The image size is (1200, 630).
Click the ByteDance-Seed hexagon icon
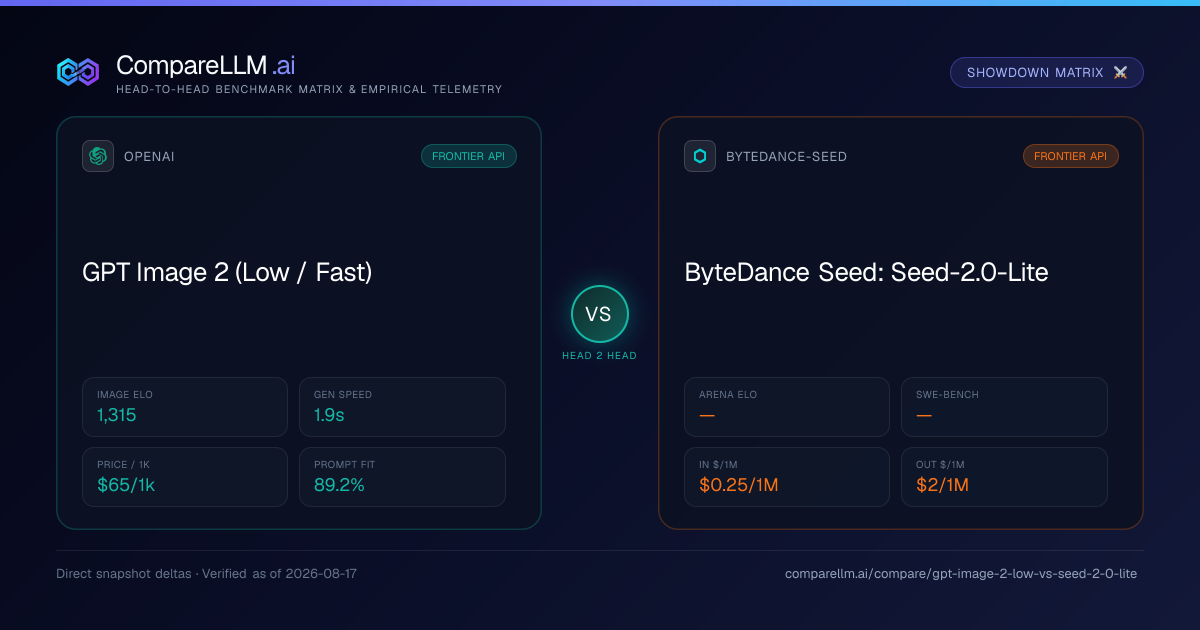[x=700, y=156]
